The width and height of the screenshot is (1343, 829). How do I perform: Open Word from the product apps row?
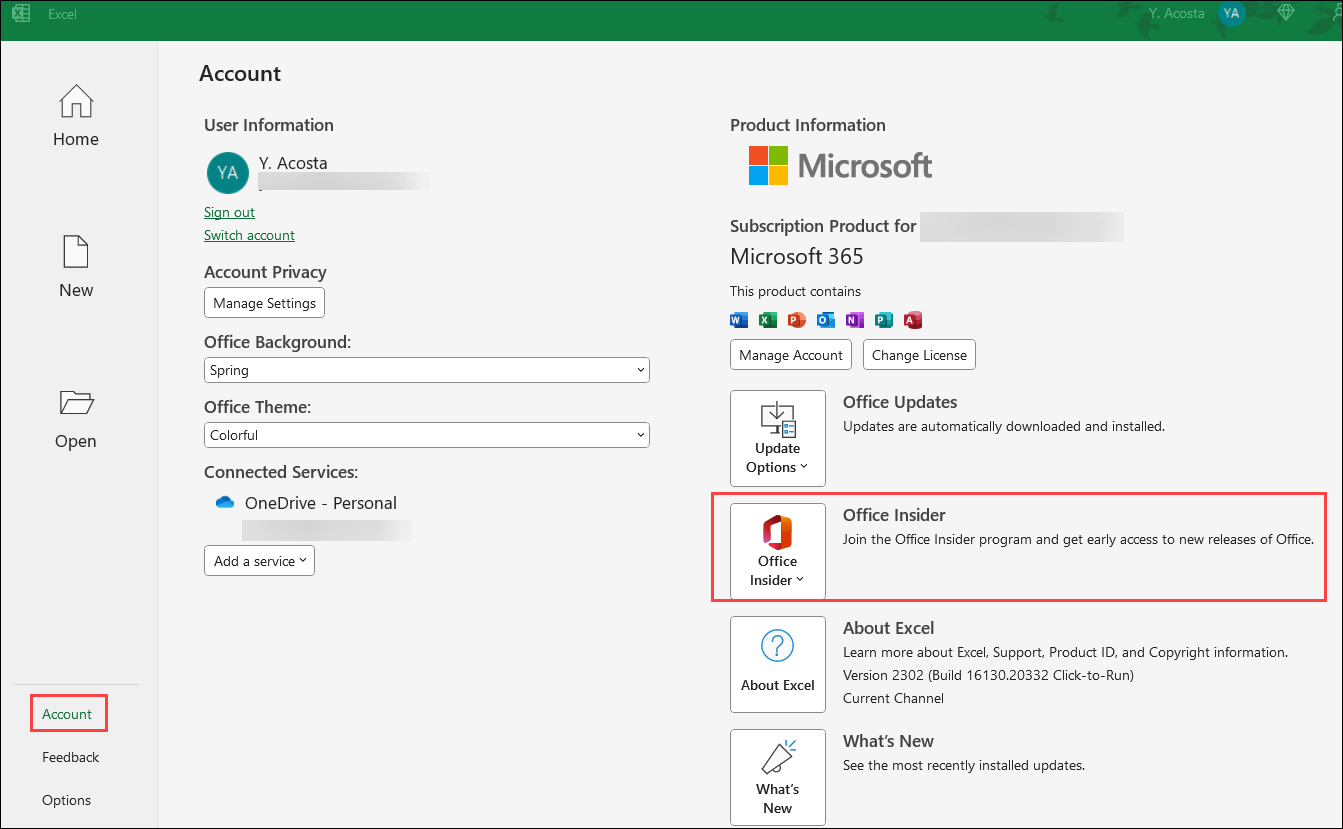[x=739, y=320]
